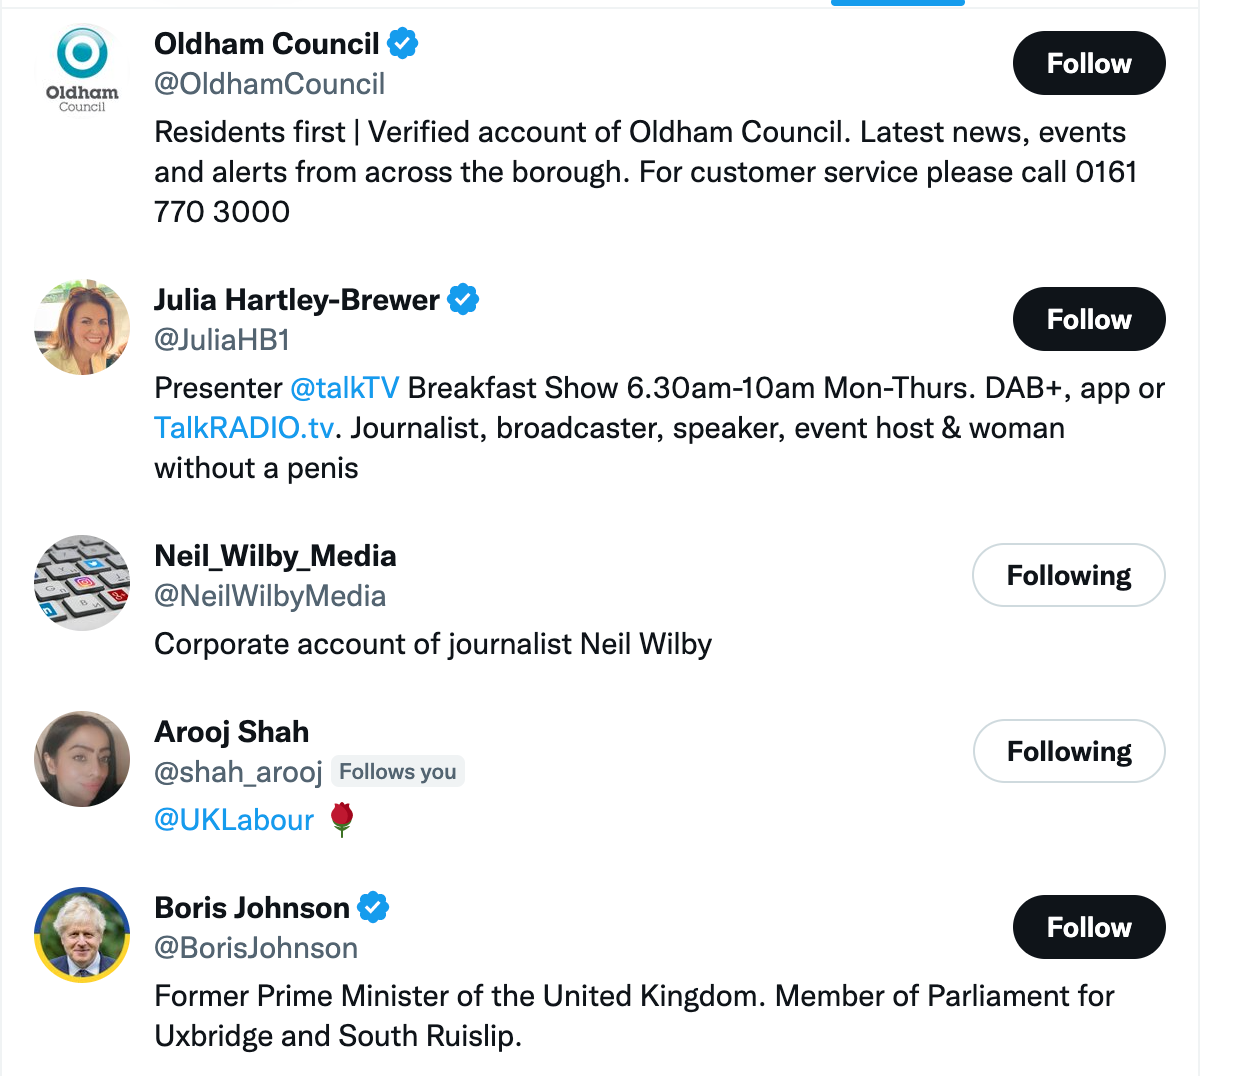Click the Arooj Shah display name
Image resolution: width=1238 pixels, height=1076 pixels.
coord(231,732)
